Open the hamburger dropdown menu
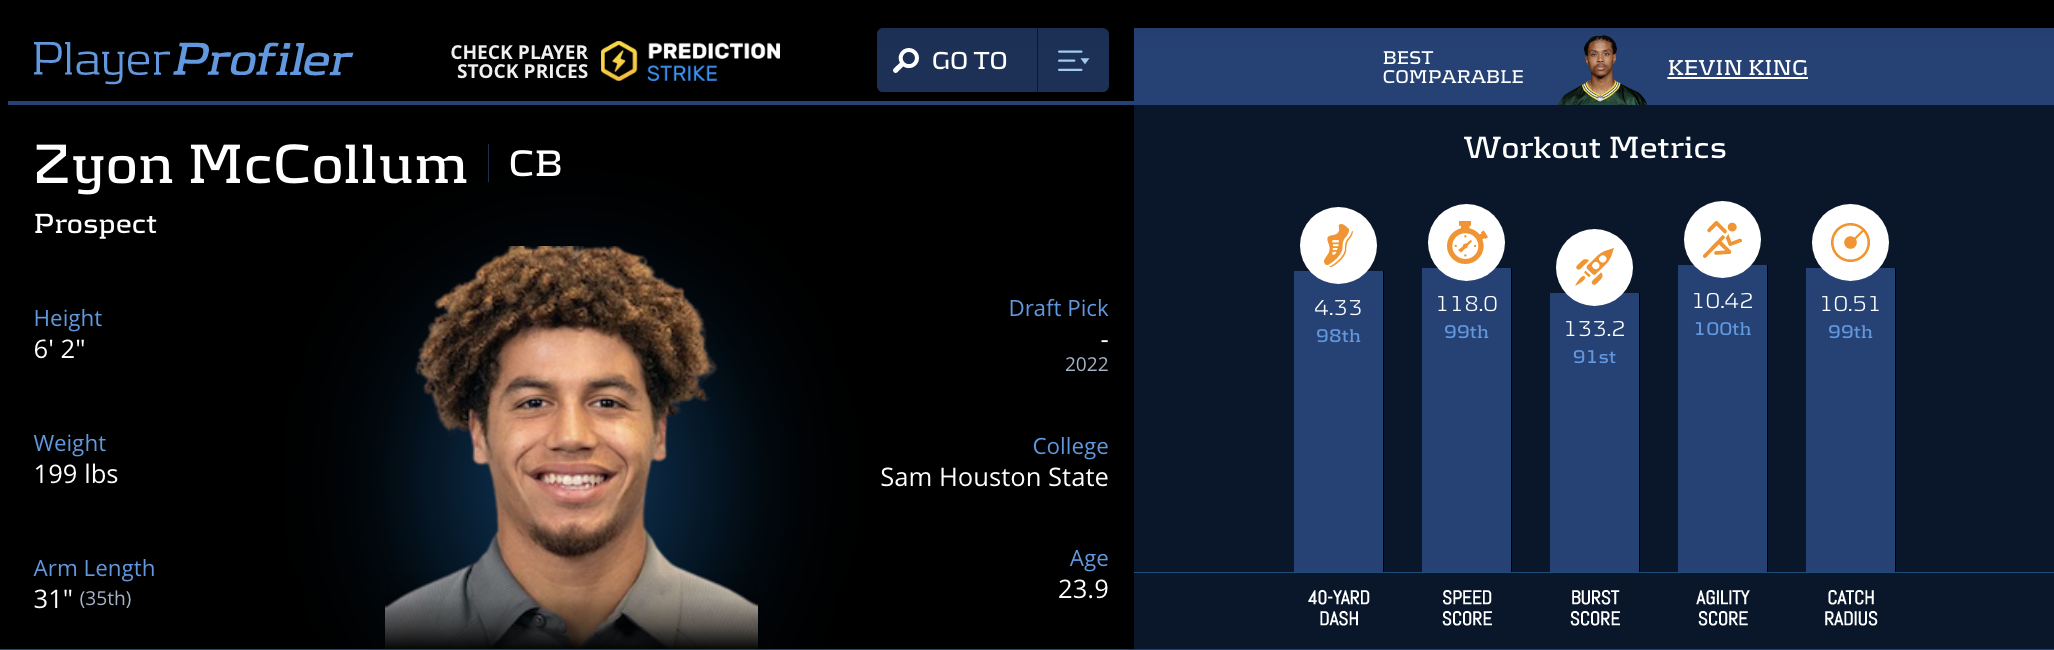Viewport: 2054px width, 650px height. point(1073,61)
